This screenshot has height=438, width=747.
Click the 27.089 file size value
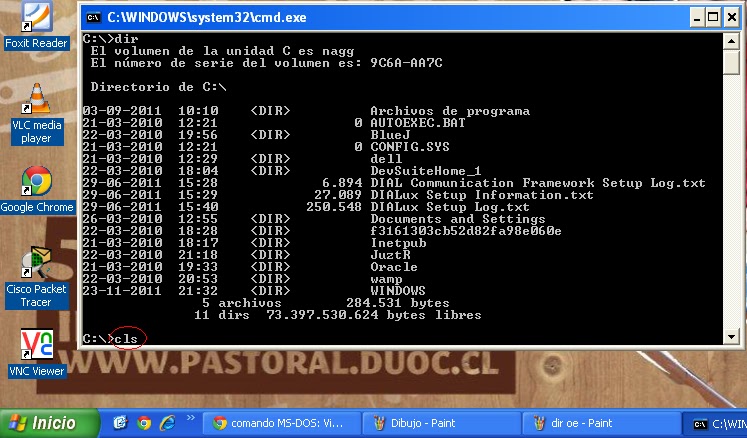click(x=338, y=195)
